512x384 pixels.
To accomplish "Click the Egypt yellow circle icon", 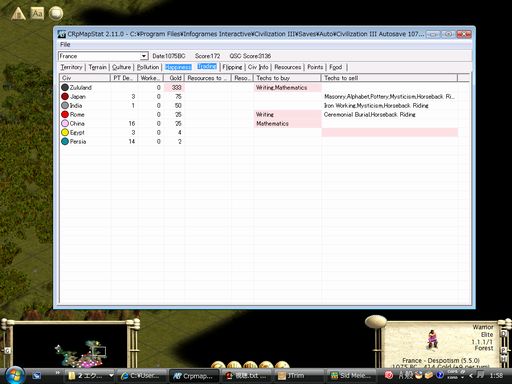I will click(65, 132).
